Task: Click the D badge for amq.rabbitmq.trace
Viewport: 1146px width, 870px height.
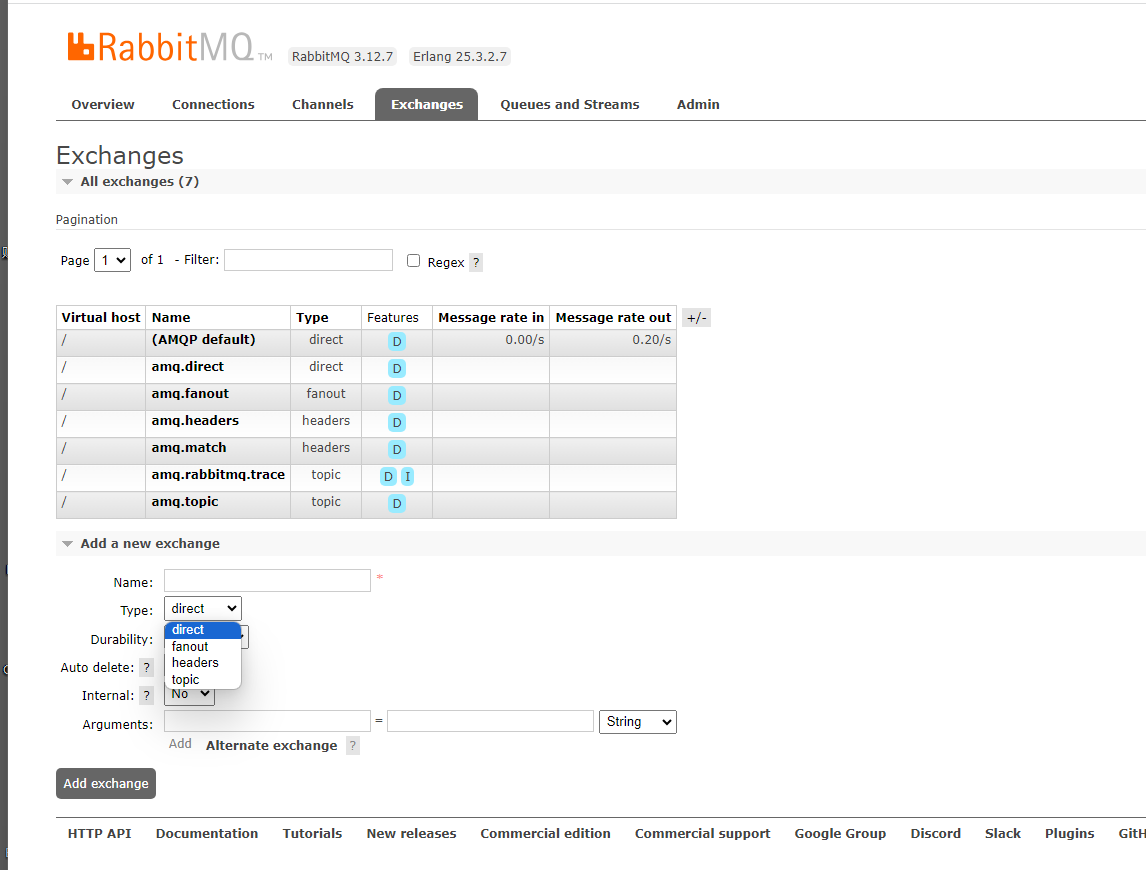Action: click(x=388, y=477)
